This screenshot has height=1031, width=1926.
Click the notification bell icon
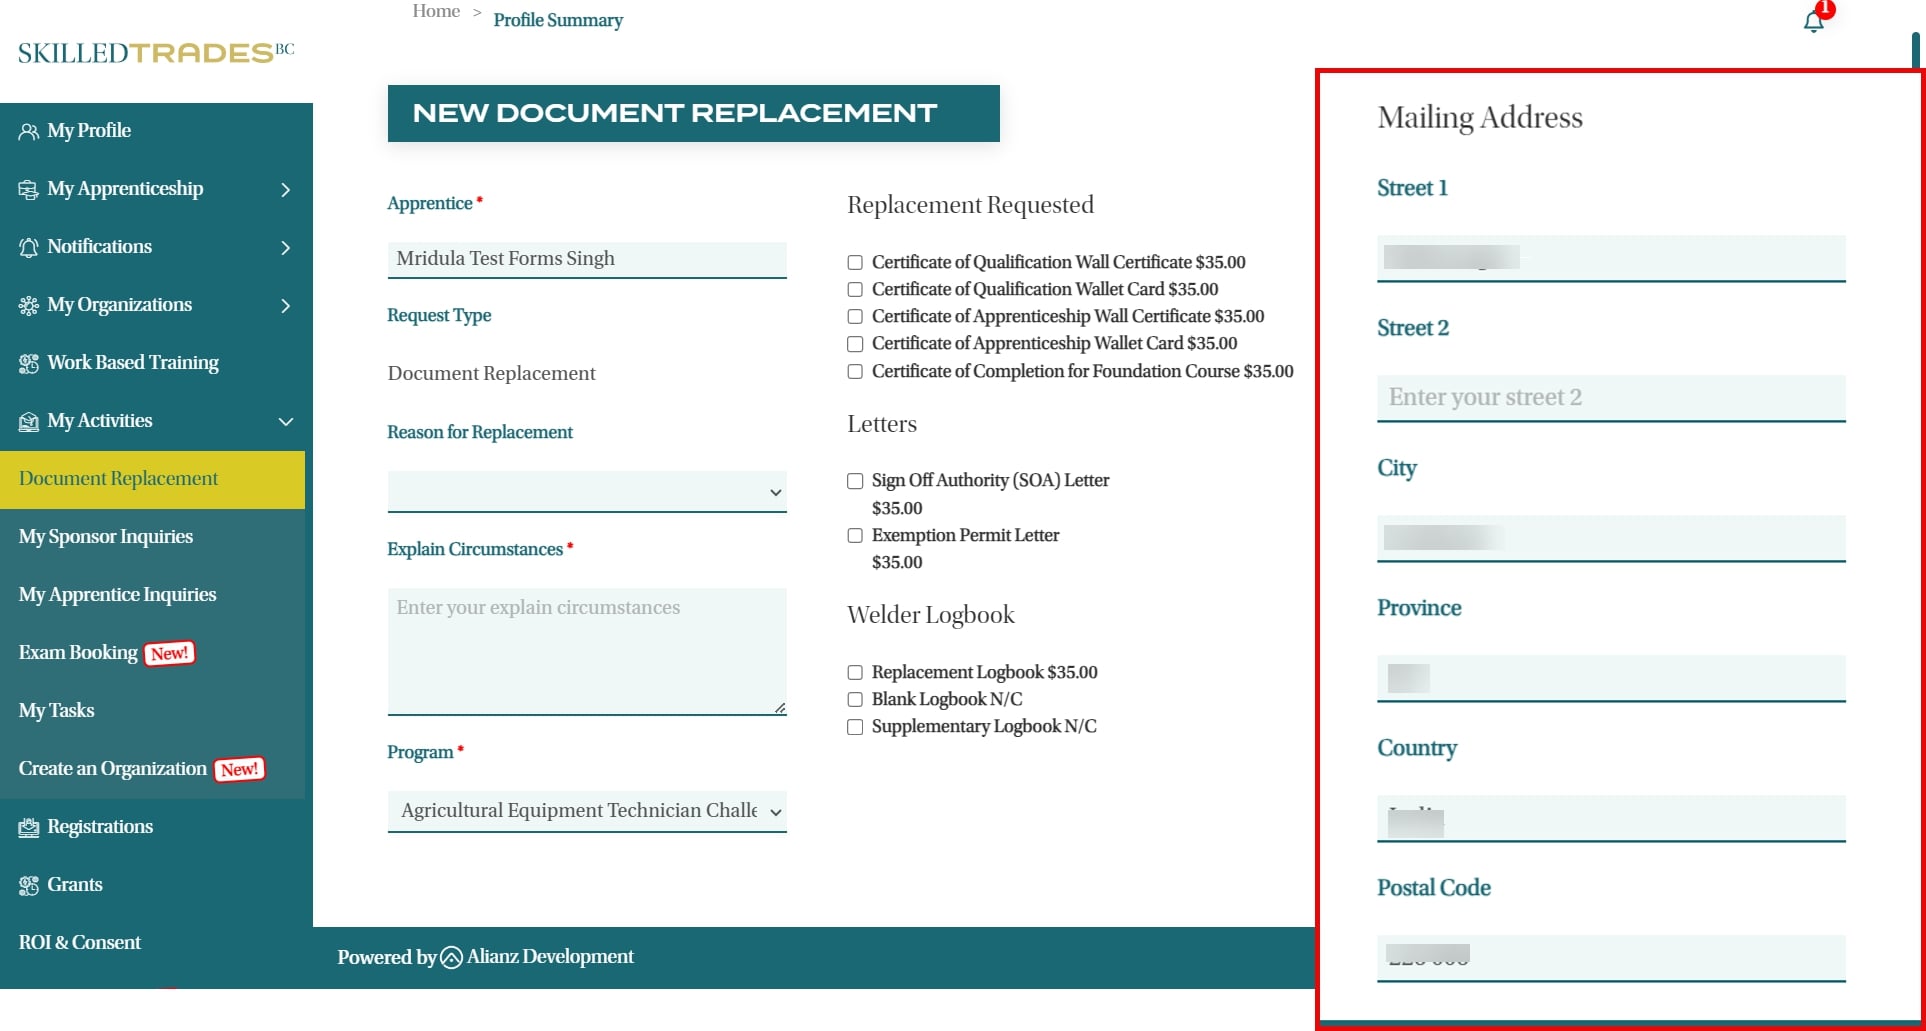[x=1813, y=22]
